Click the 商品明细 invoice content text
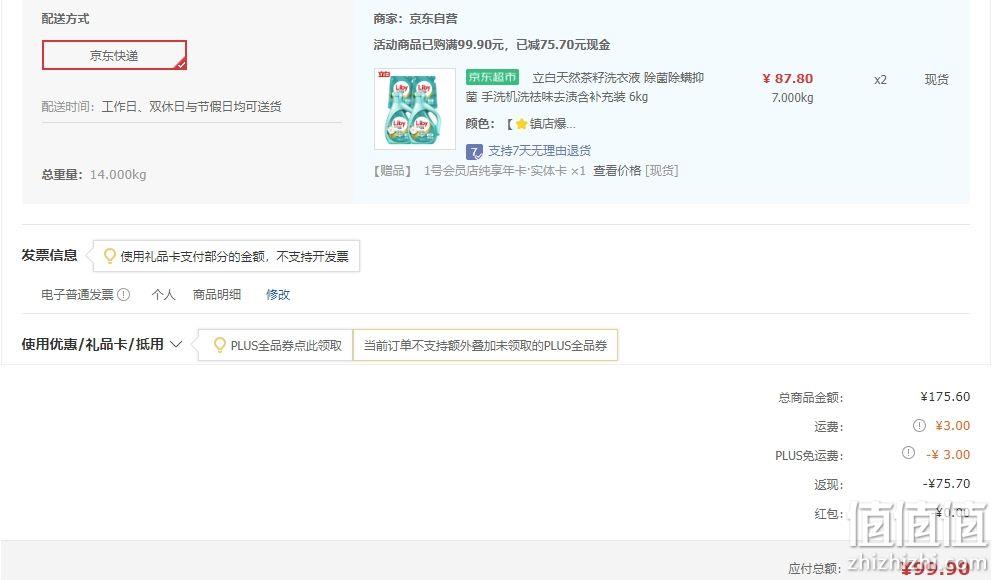 click(217, 294)
